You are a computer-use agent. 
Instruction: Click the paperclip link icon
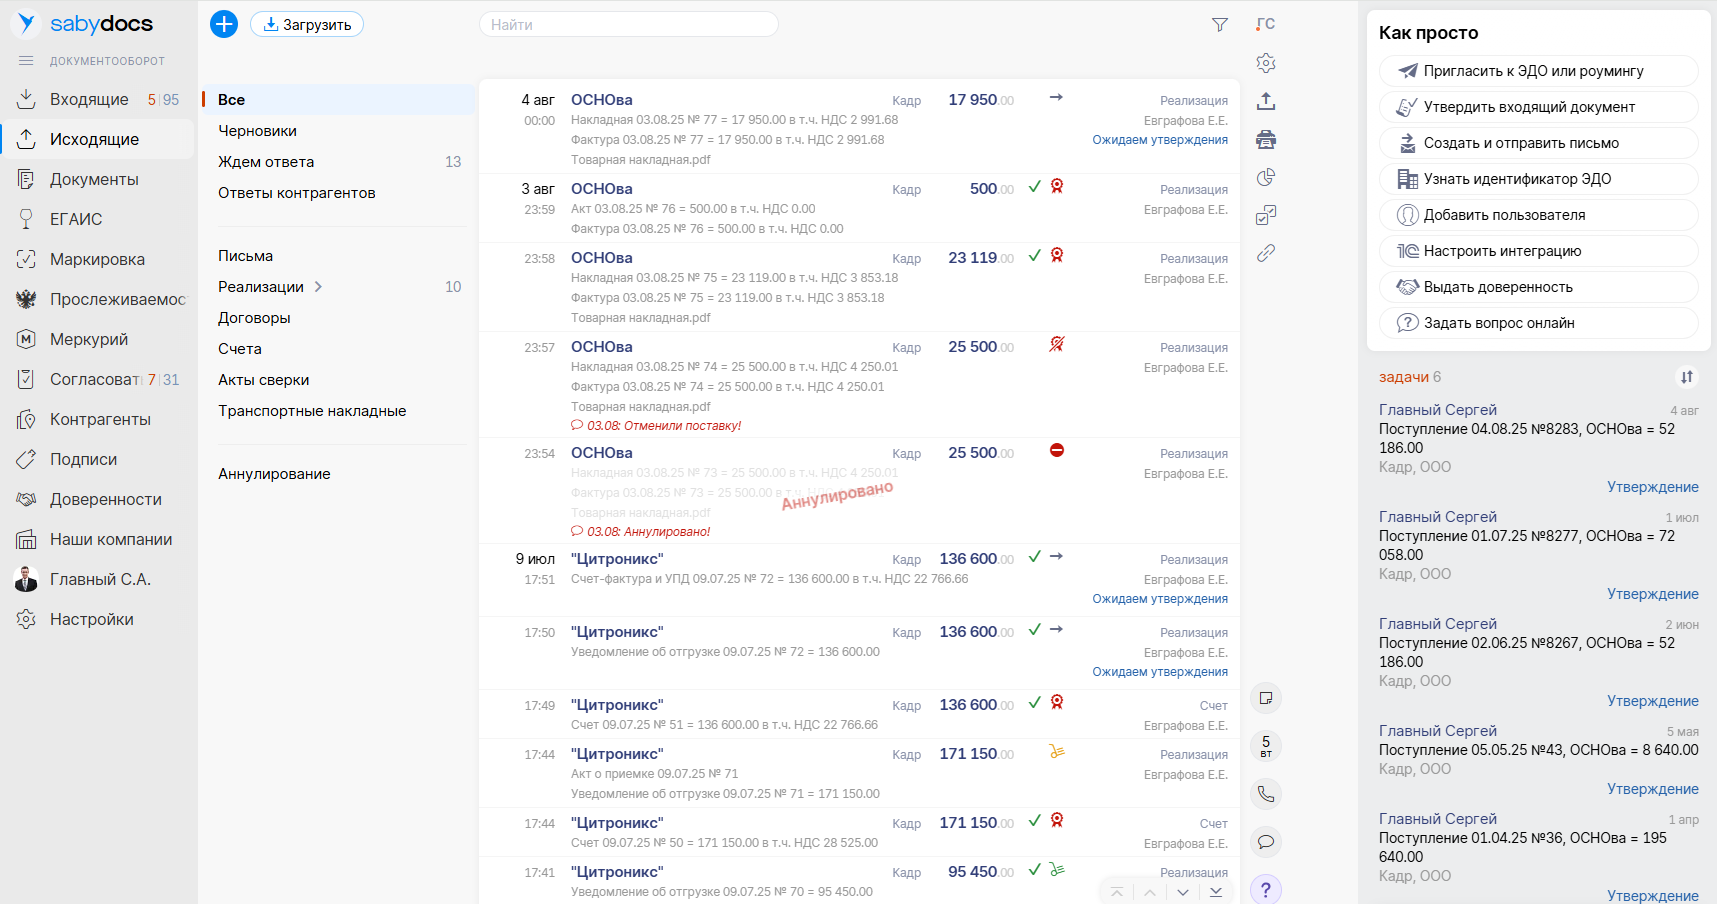tap(1266, 253)
